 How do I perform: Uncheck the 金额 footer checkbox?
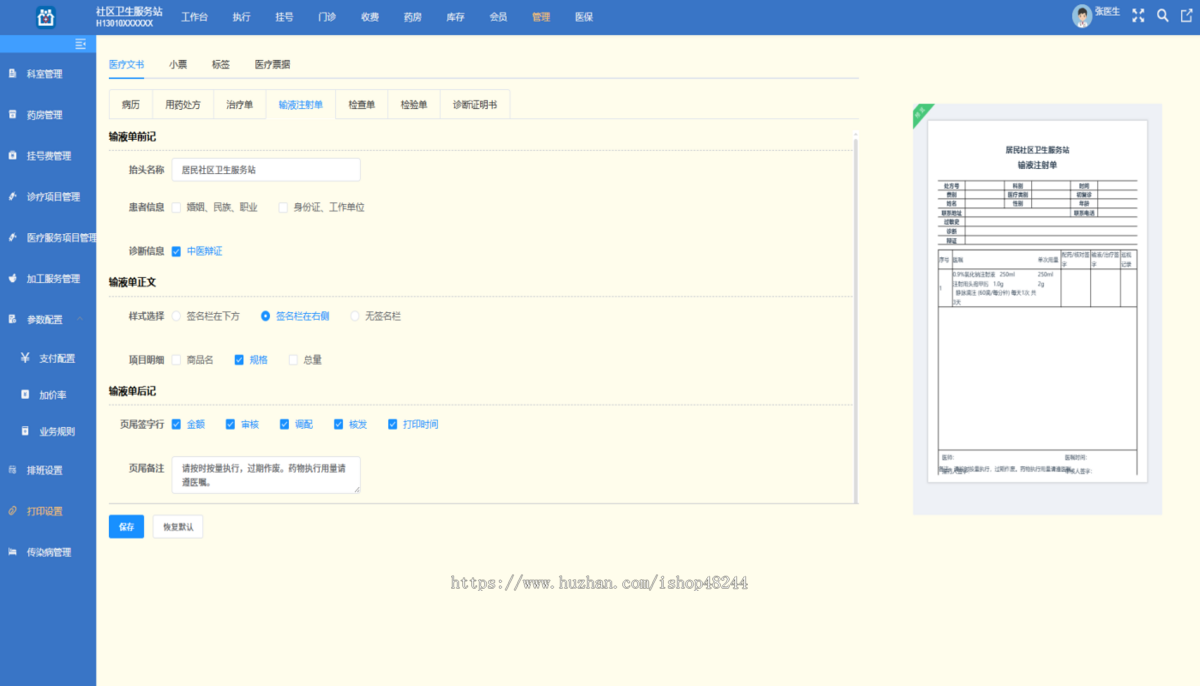click(176, 424)
